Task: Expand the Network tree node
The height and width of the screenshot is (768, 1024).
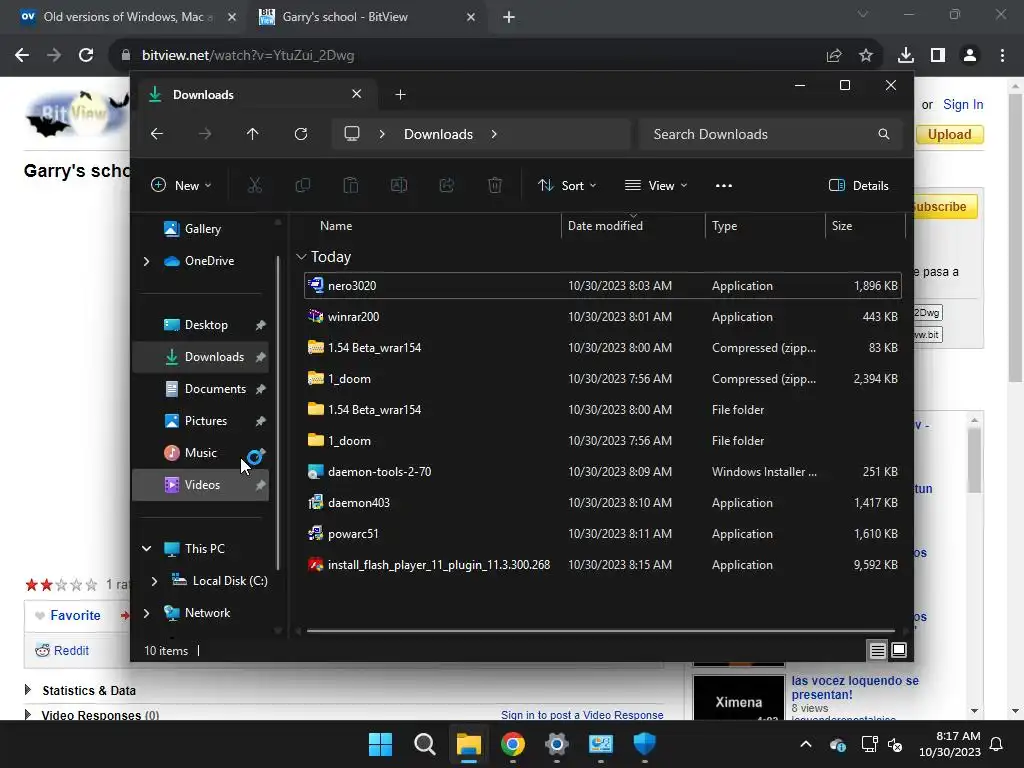Action: (146, 613)
